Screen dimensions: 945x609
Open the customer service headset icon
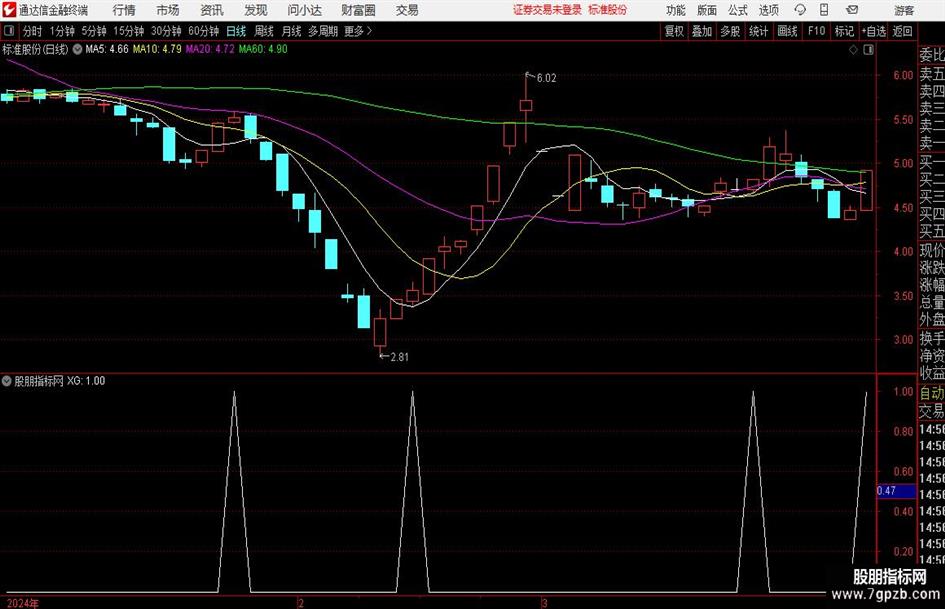click(800, 10)
